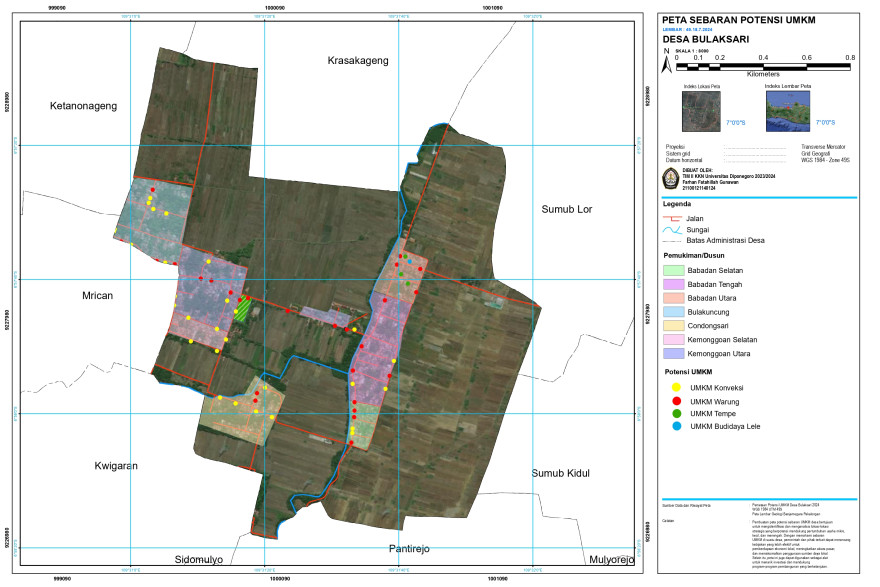Click the Universitas Diponegoro logo emblem
880x587 pixels.
coord(670,178)
